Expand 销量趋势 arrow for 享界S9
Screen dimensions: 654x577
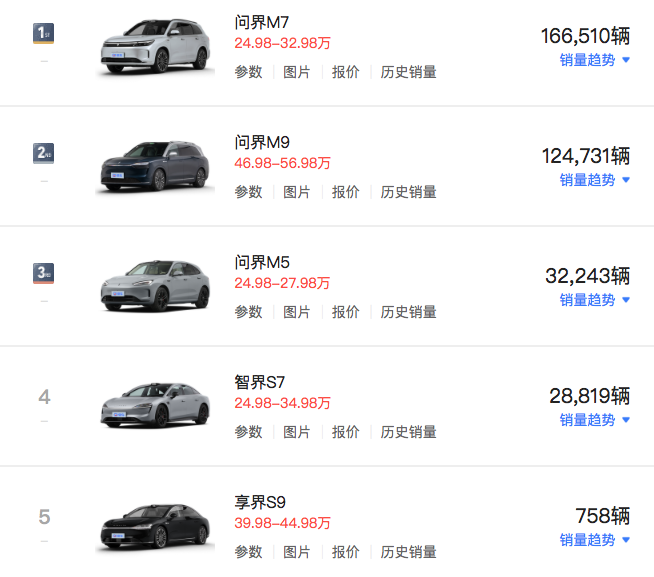click(626, 540)
